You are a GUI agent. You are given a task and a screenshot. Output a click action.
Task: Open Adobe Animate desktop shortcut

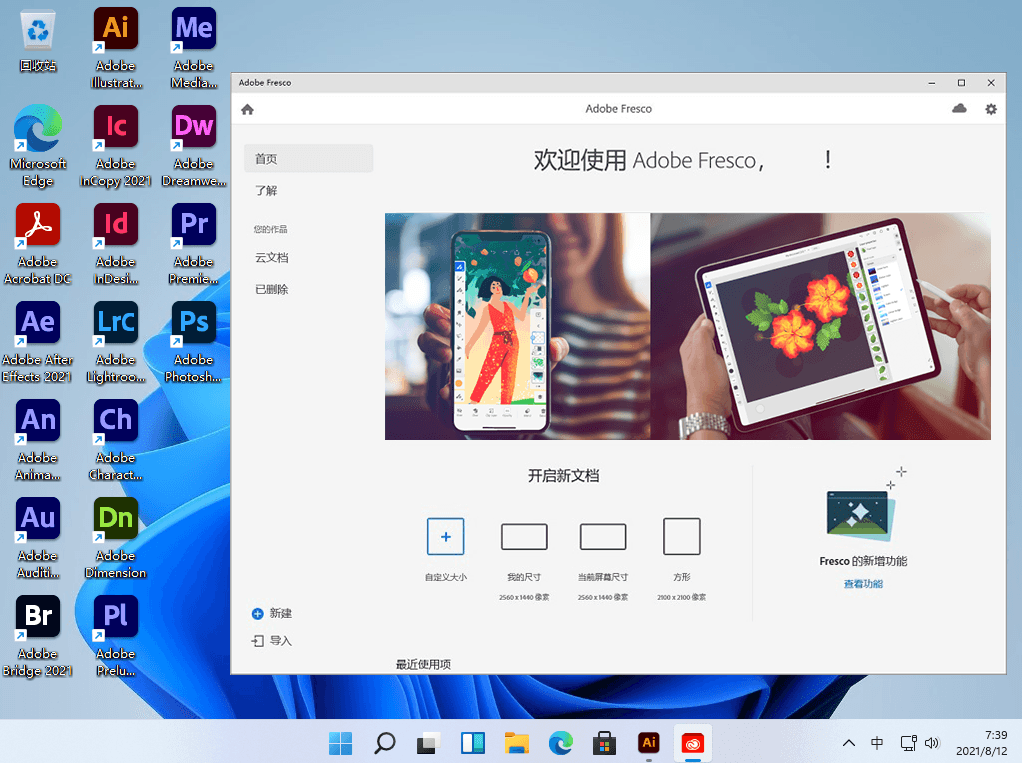click(x=38, y=440)
